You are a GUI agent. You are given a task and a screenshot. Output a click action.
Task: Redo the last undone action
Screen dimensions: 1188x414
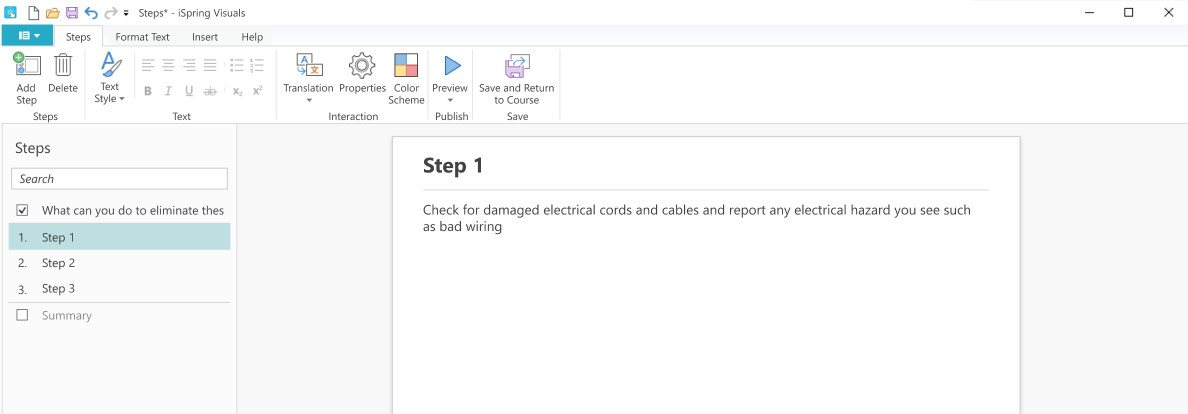click(111, 13)
